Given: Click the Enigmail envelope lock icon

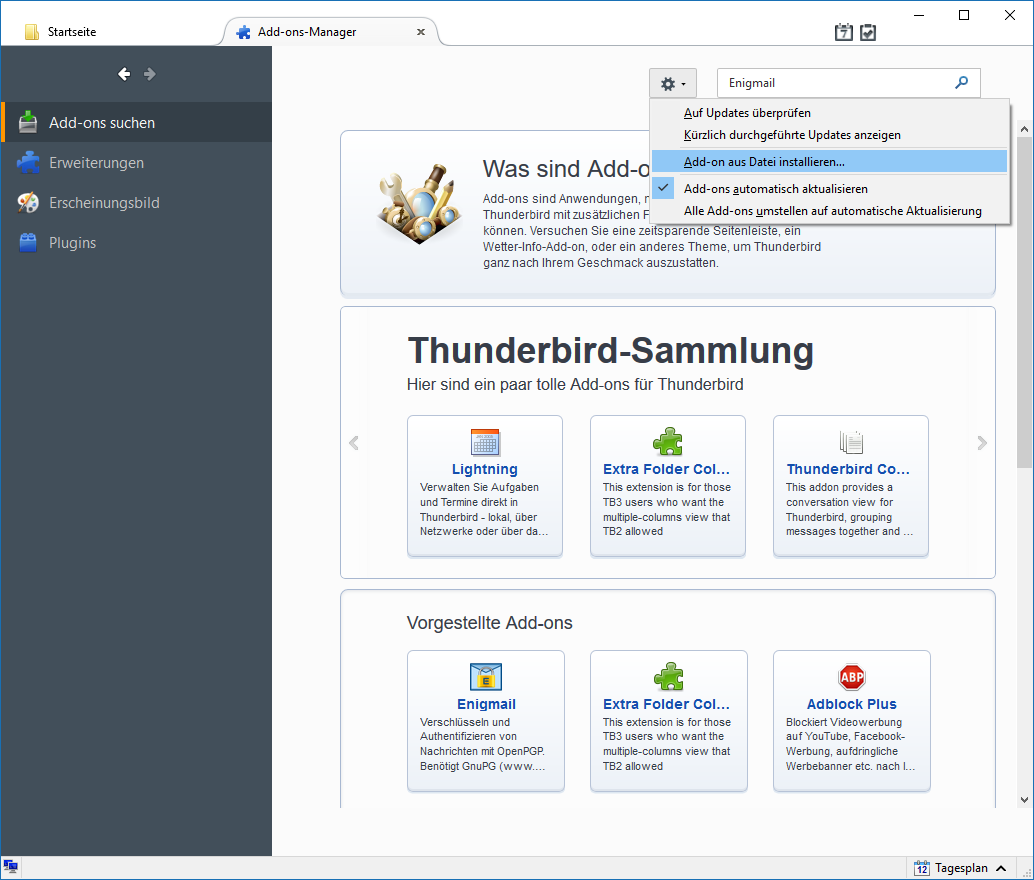Looking at the screenshot, I should point(486,677).
